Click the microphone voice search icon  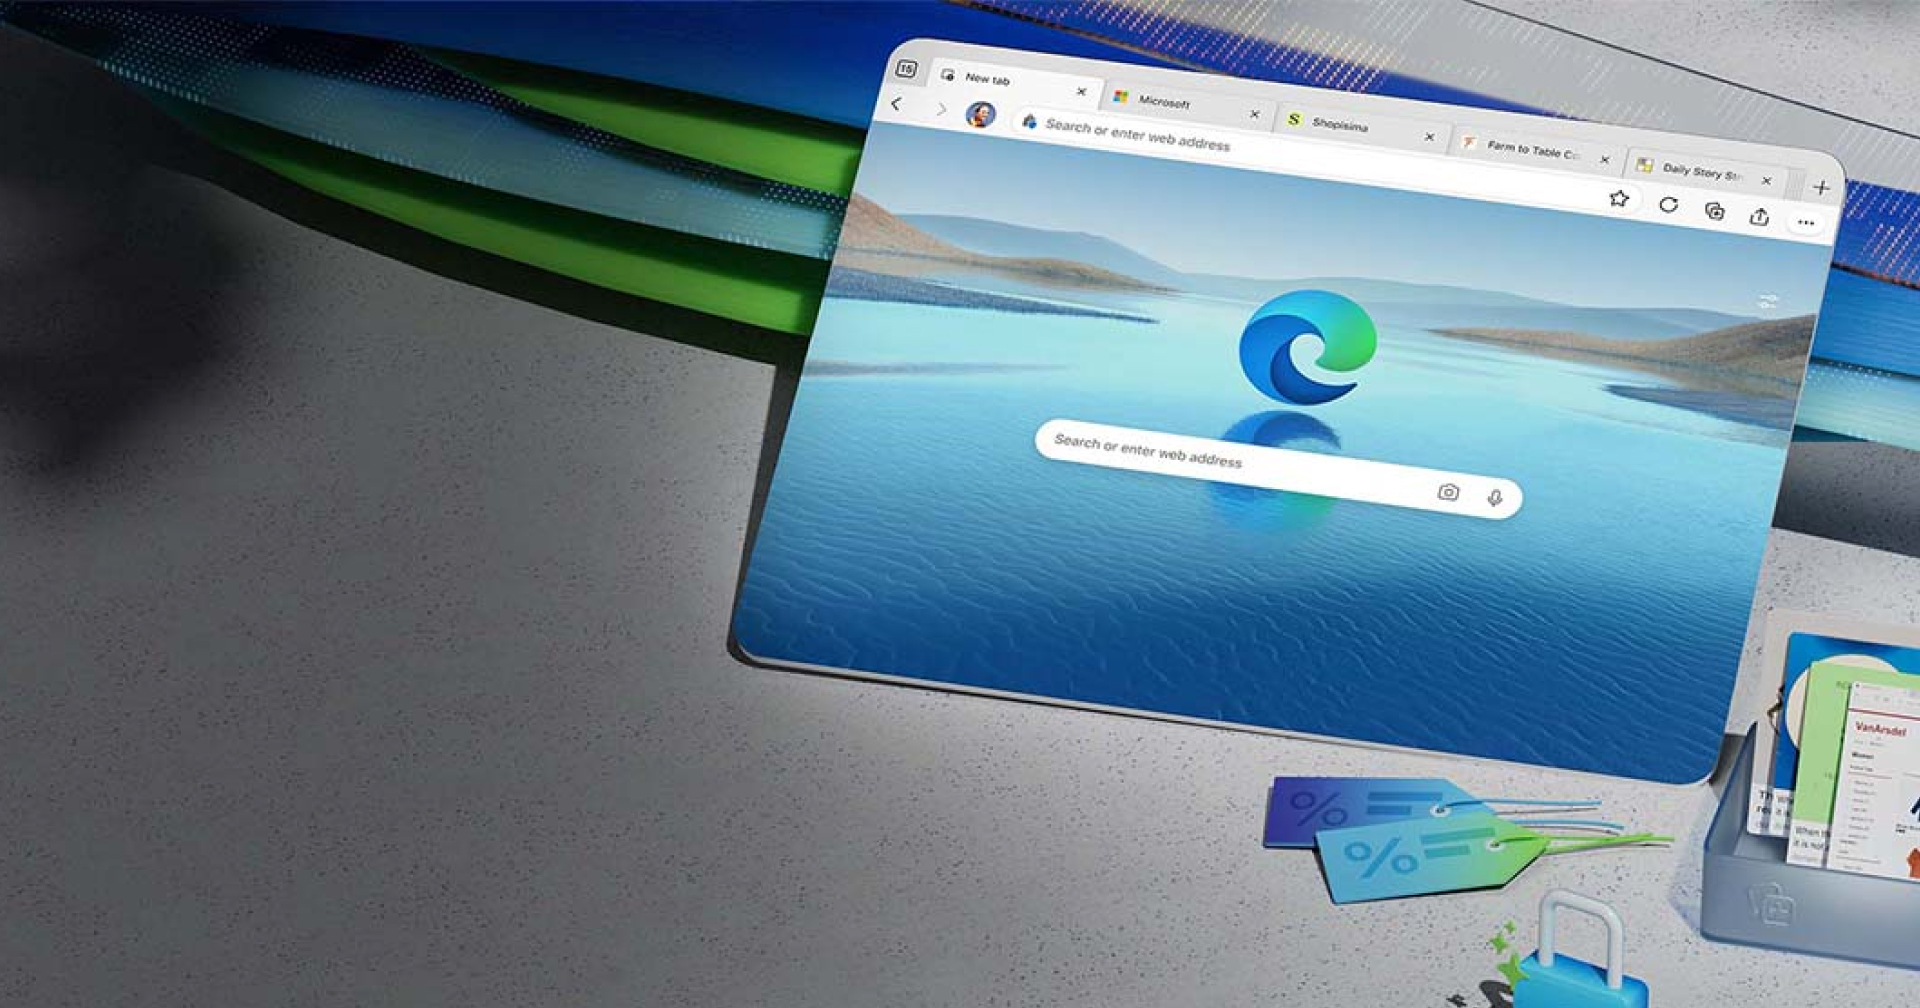point(1494,497)
